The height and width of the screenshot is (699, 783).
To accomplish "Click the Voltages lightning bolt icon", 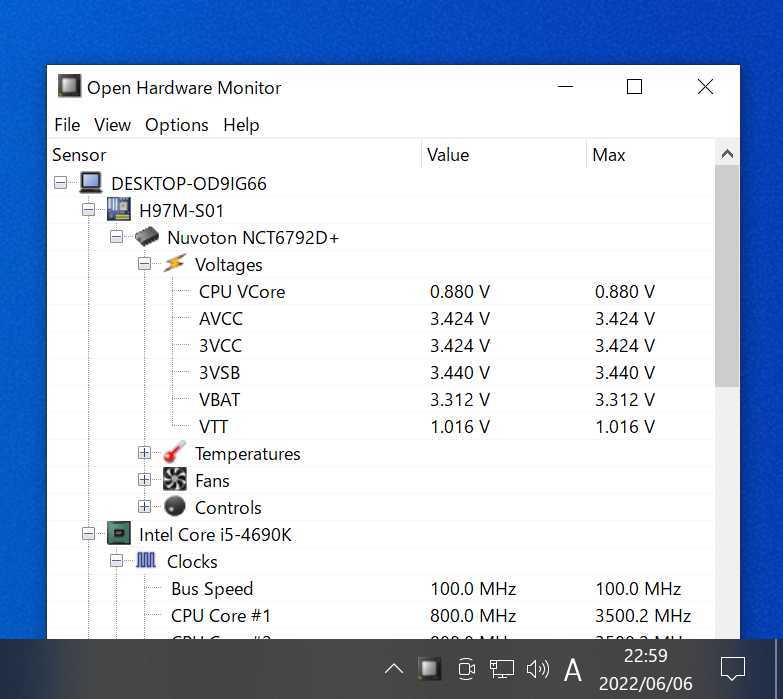I will tap(175, 263).
